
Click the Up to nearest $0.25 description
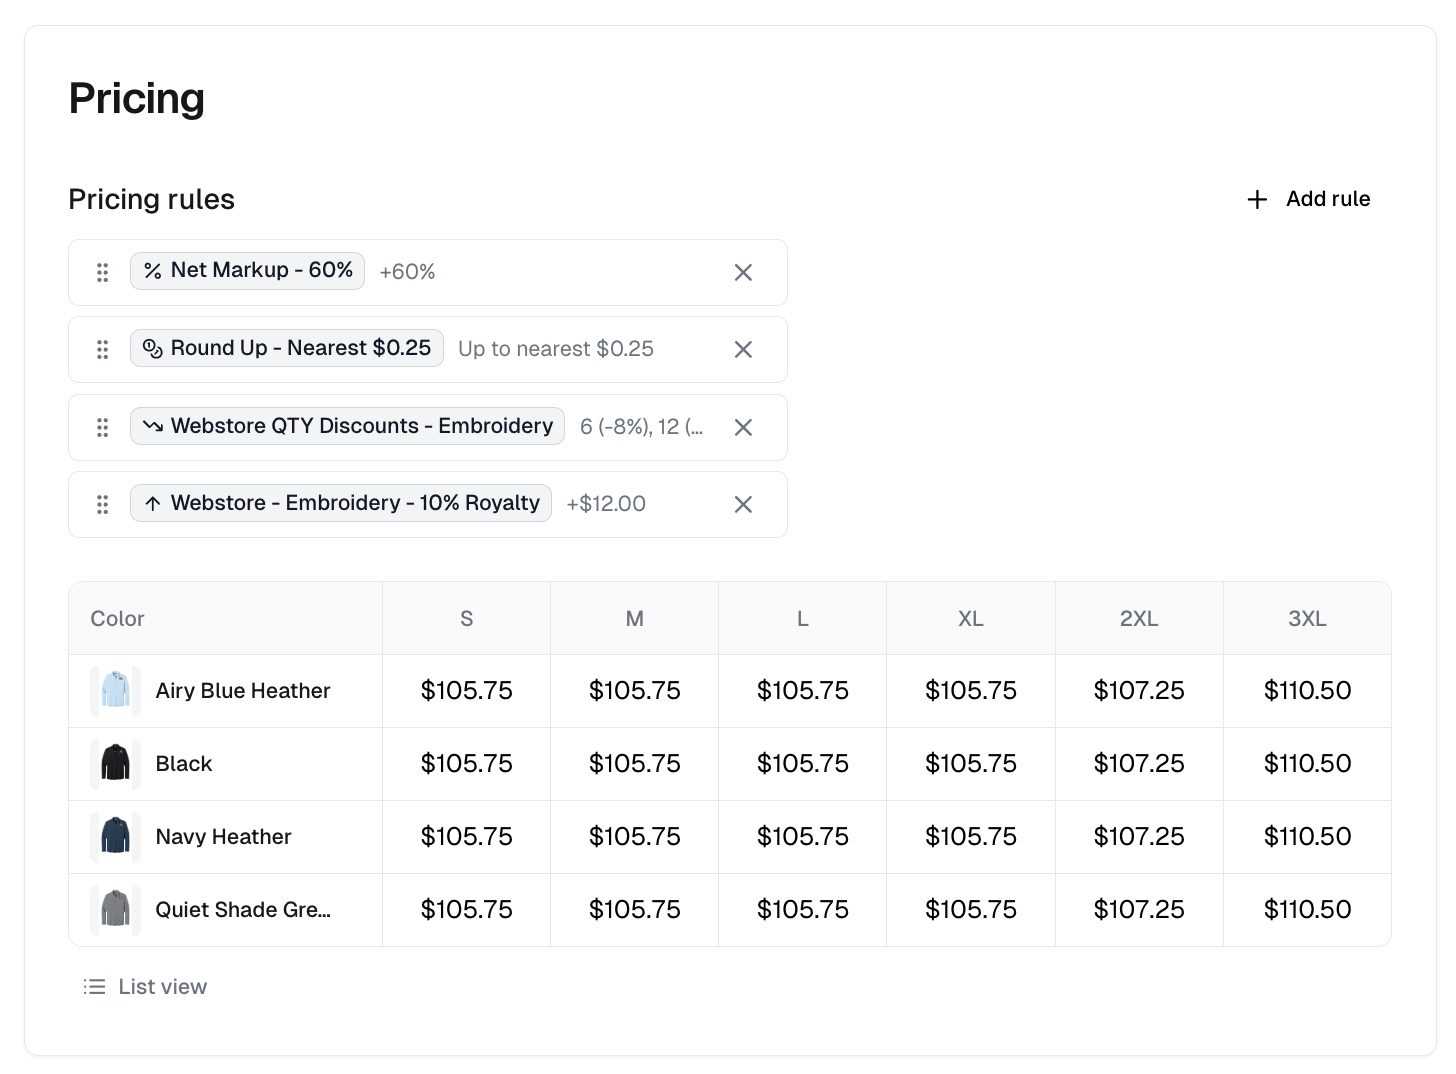(556, 349)
